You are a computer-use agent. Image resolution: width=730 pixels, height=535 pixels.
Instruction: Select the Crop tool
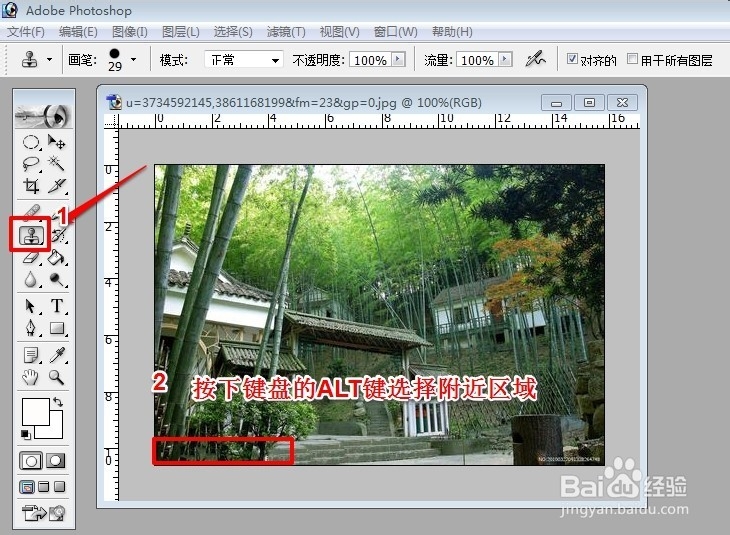[x=31, y=186]
